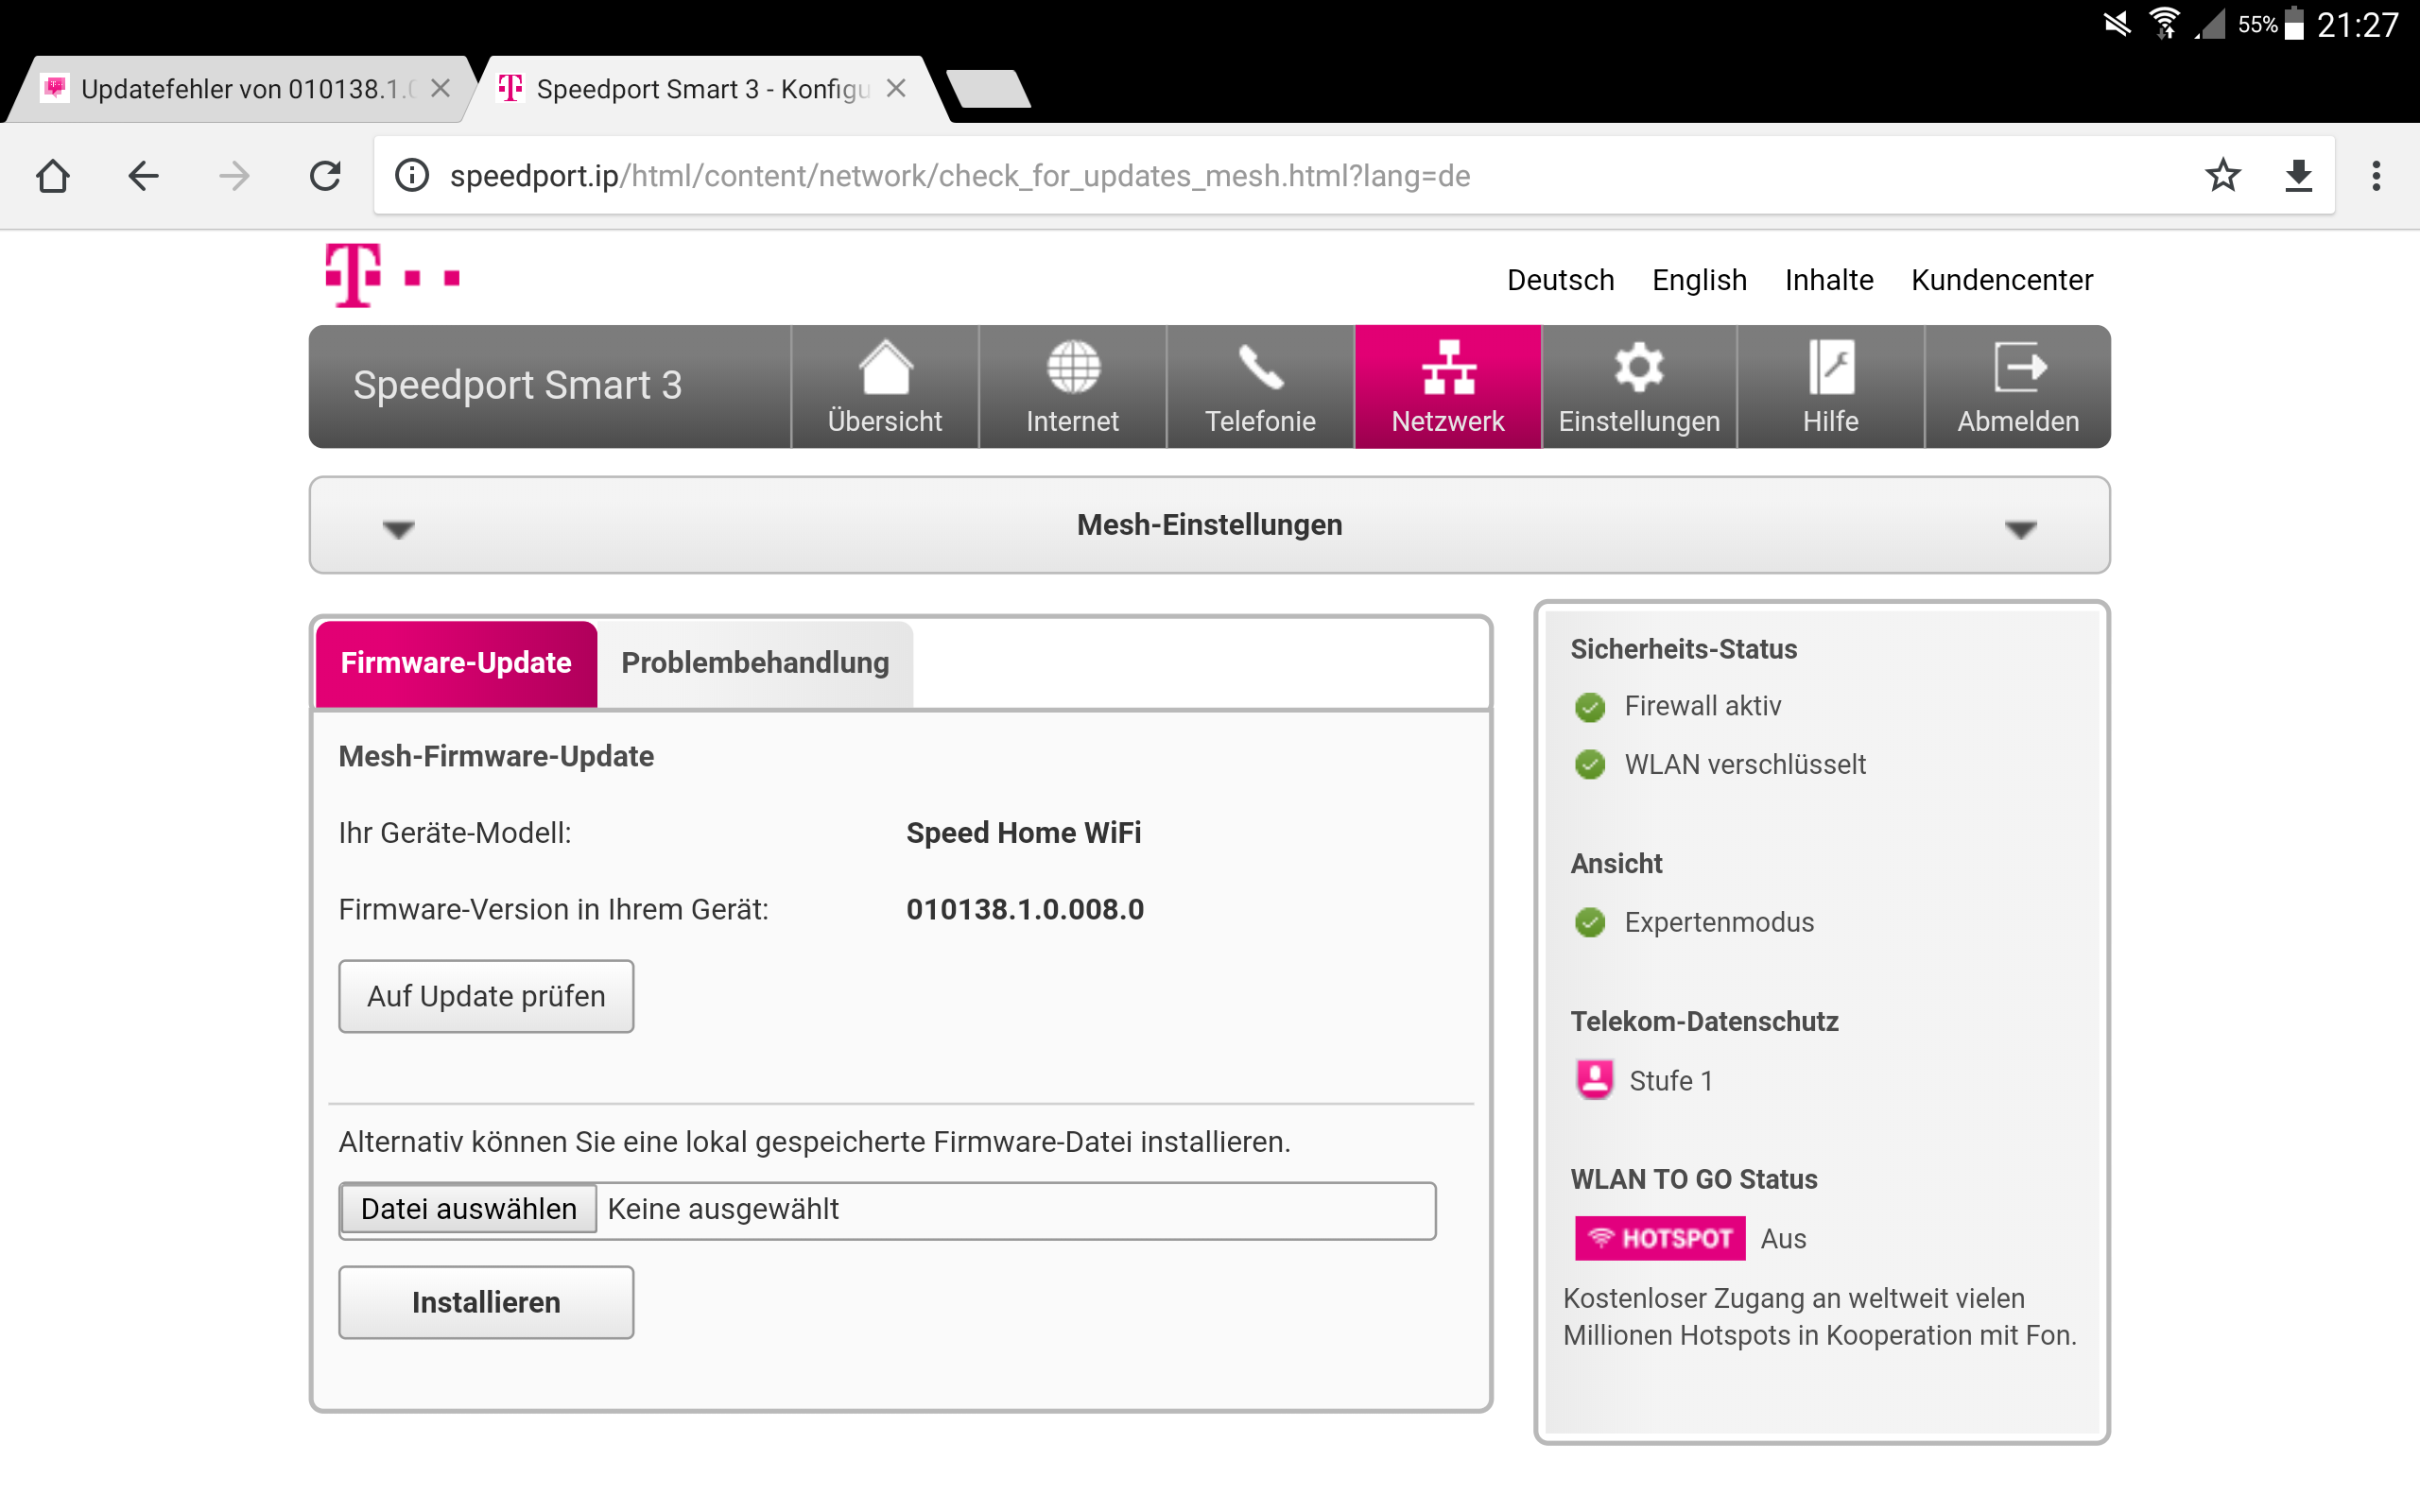Click the HOTSPOT badge
2420x1512 pixels.
(x=1660, y=1238)
